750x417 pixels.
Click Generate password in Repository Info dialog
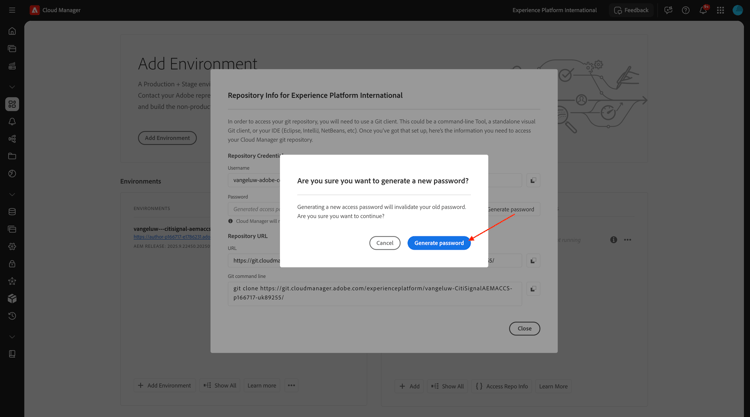pyautogui.click(x=510, y=209)
